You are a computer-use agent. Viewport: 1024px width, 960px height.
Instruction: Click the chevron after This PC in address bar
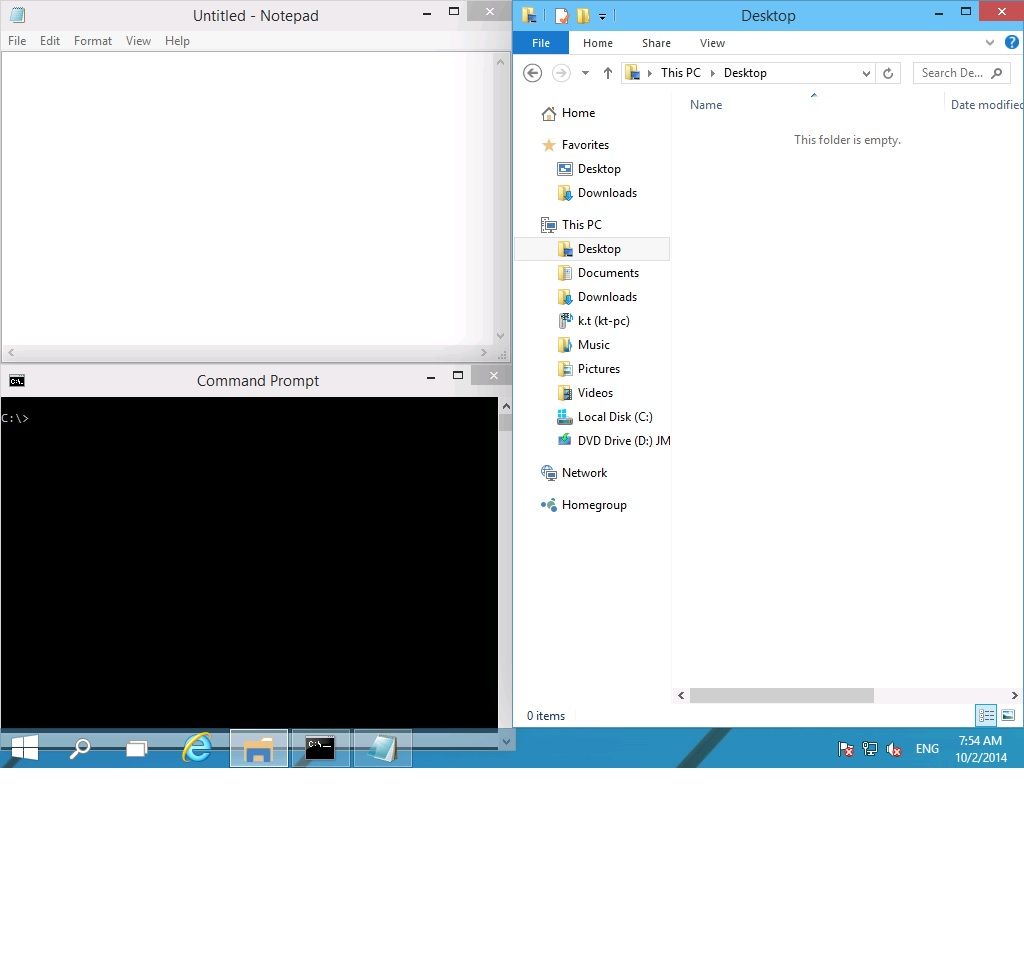tap(712, 73)
